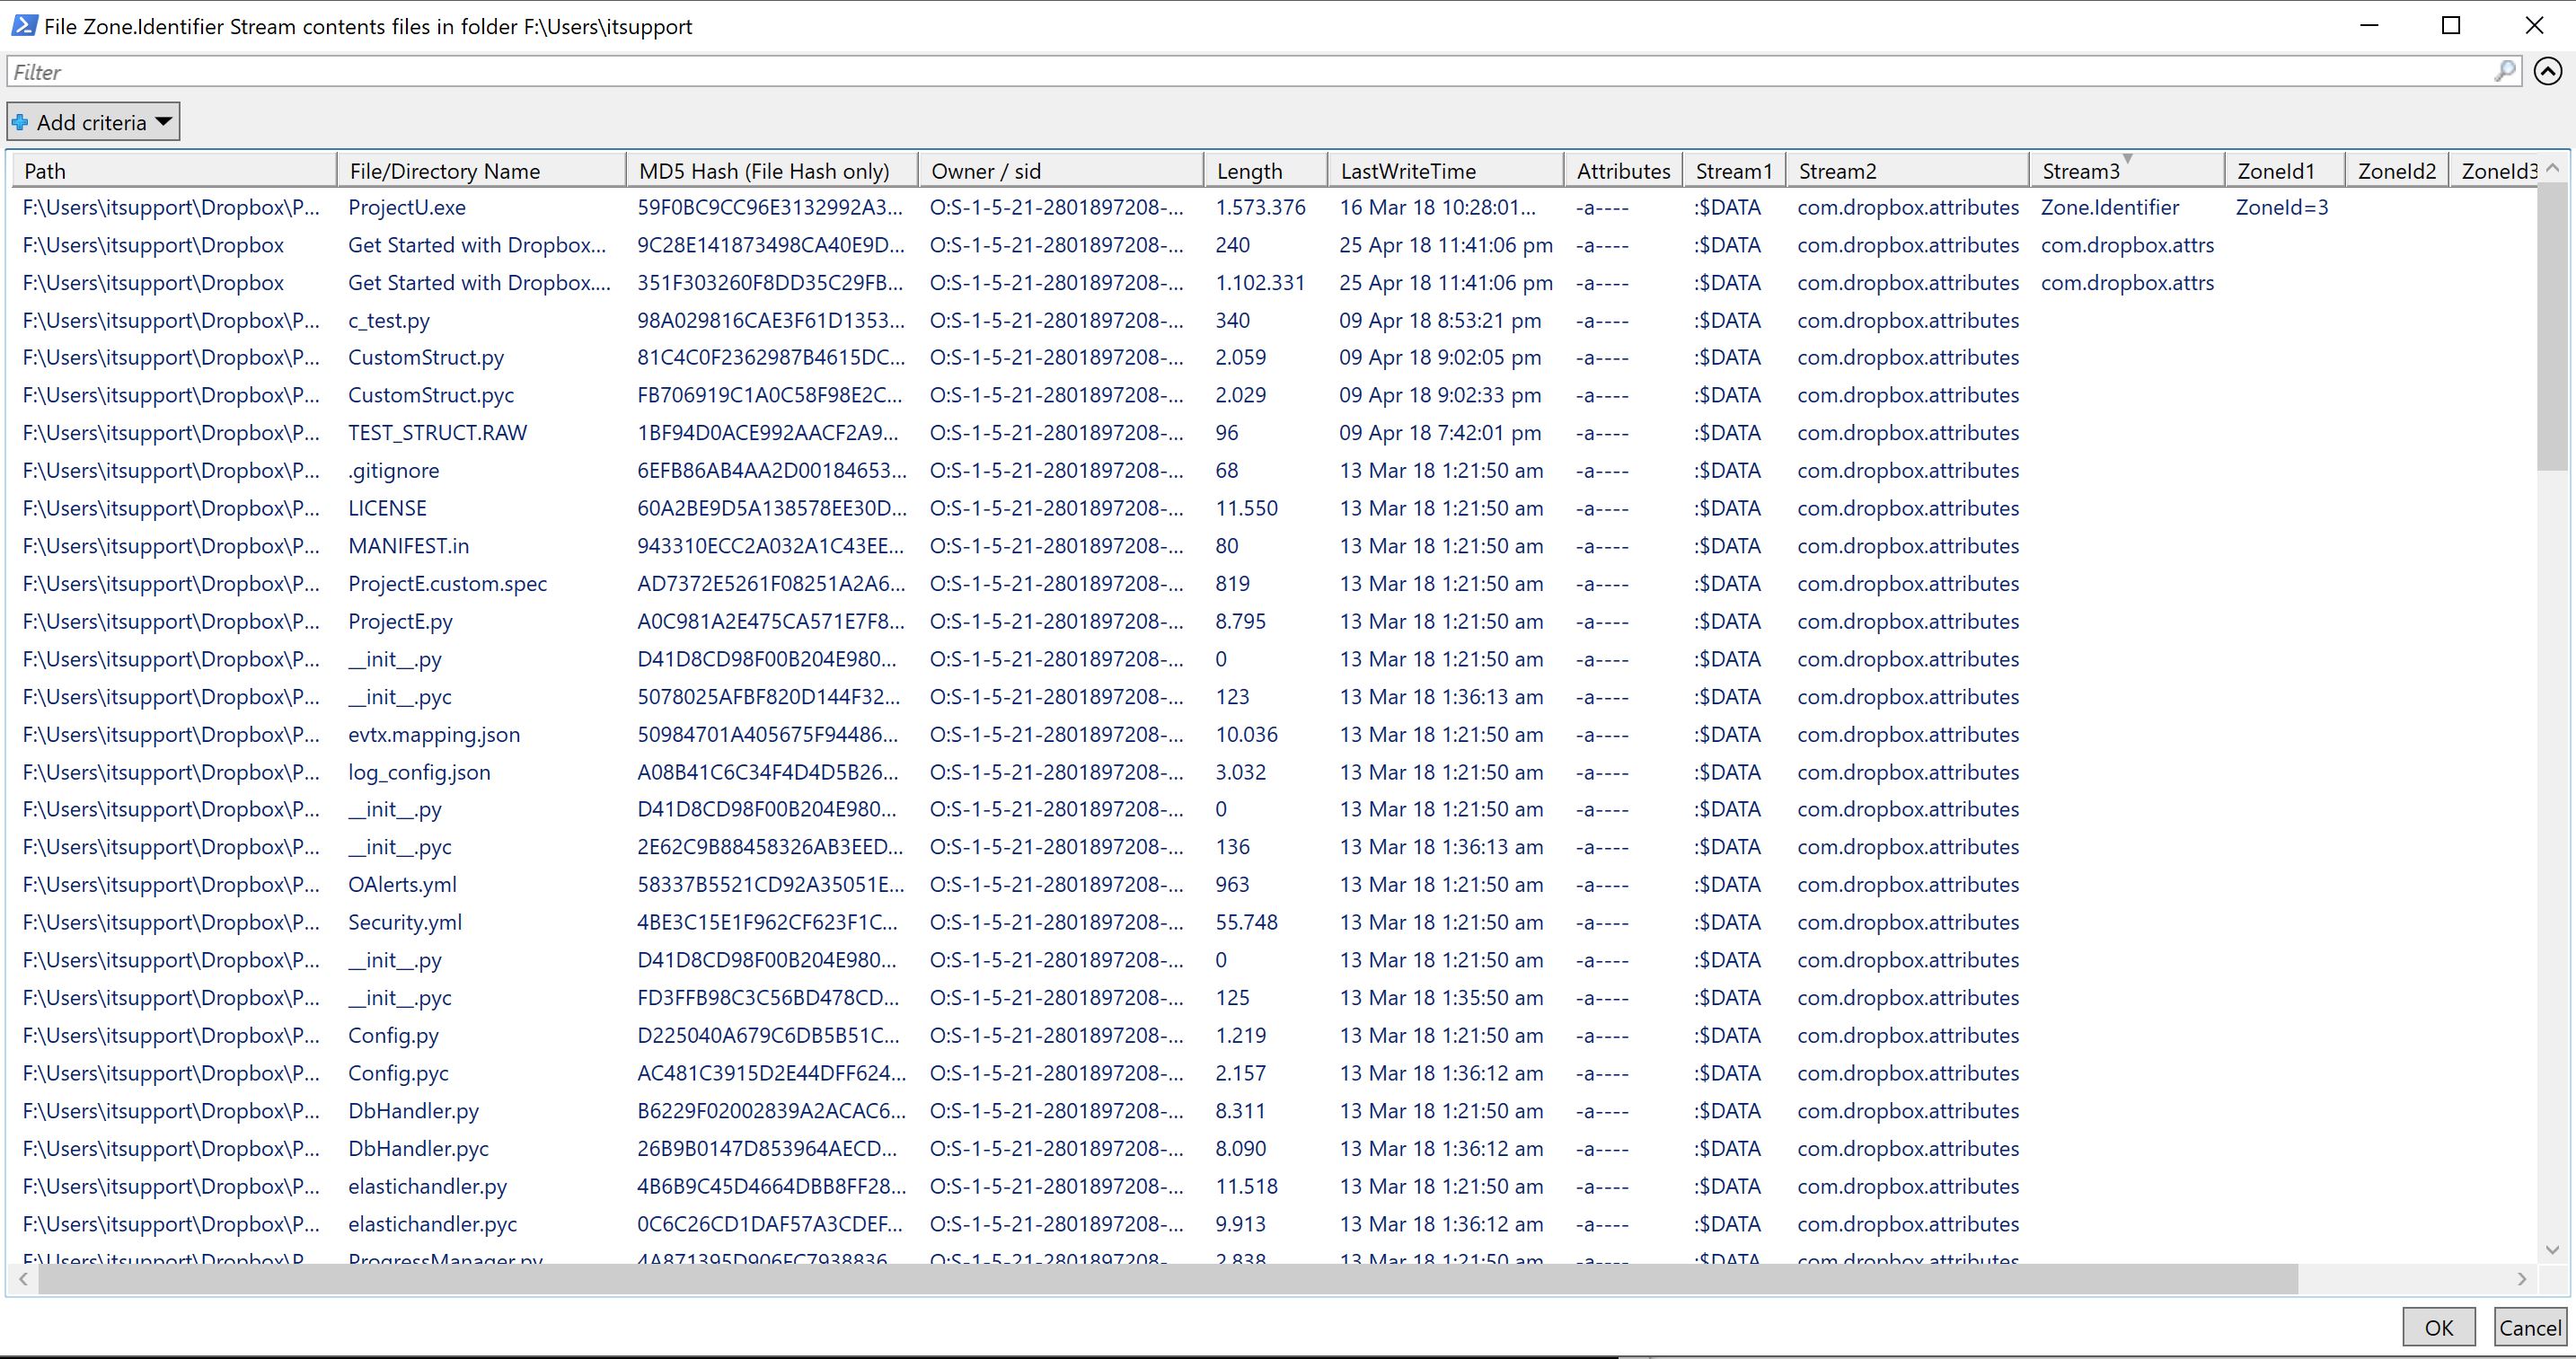Sort by MD5 Hash column header

[x=763, y=171]
